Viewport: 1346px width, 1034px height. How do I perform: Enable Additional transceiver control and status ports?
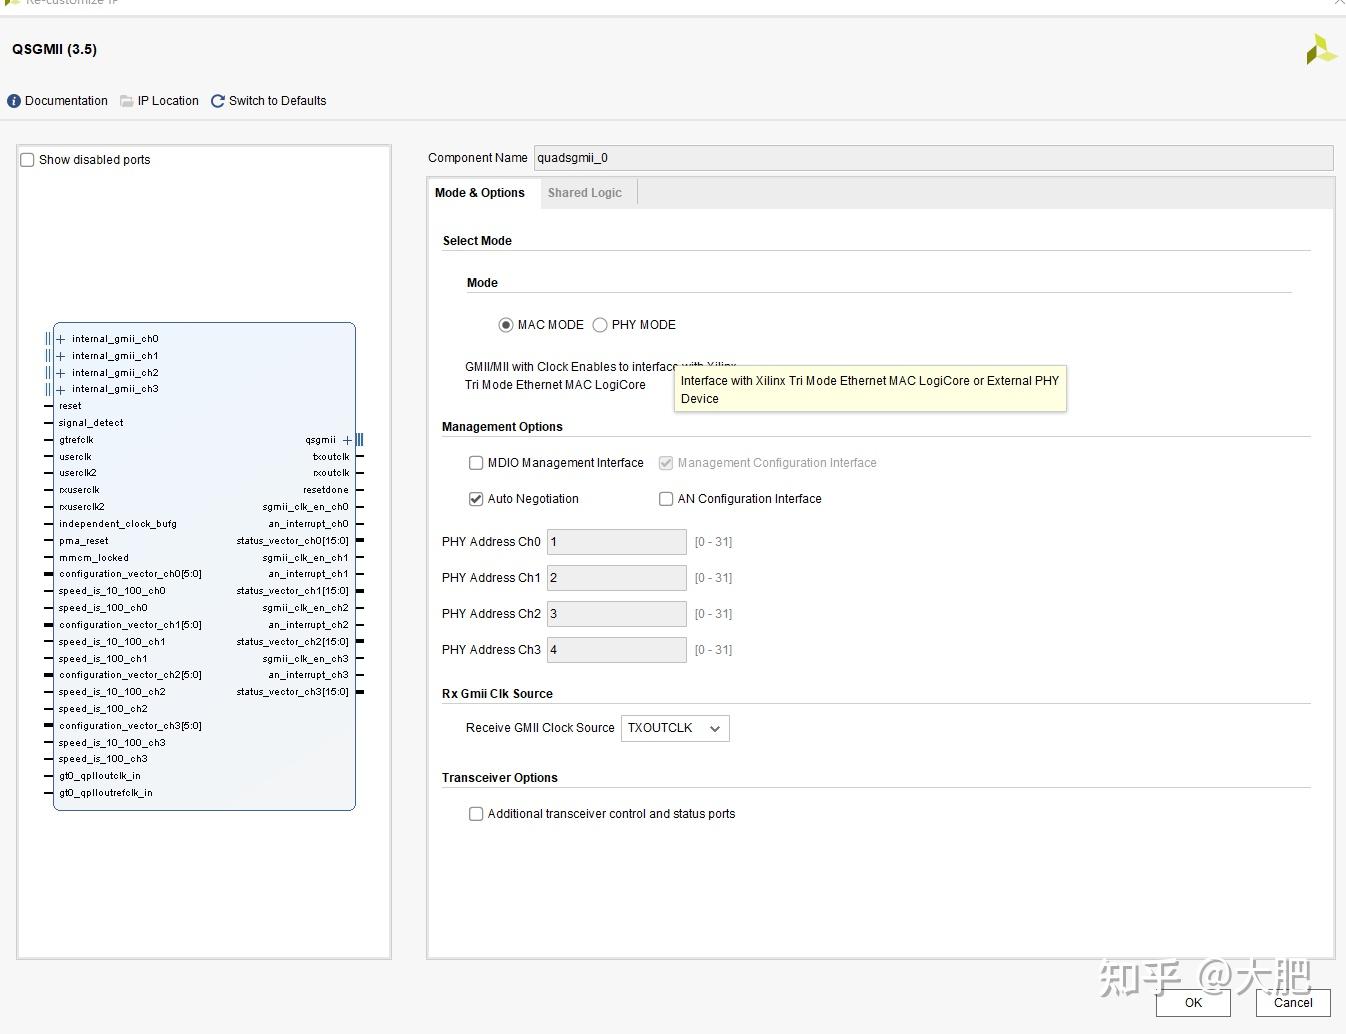(x=476, y=814)
